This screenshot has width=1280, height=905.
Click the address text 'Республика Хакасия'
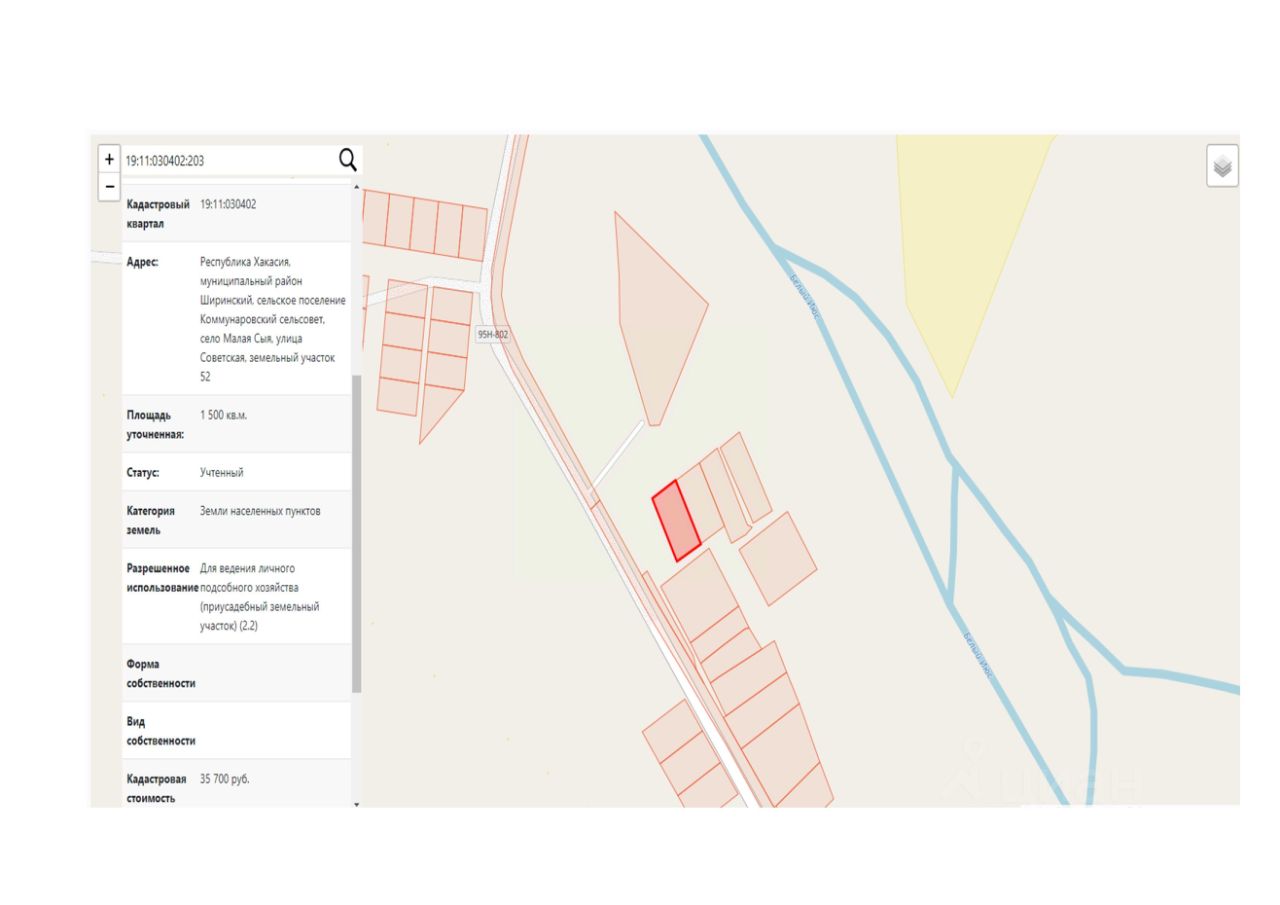[x=245, y=262]
